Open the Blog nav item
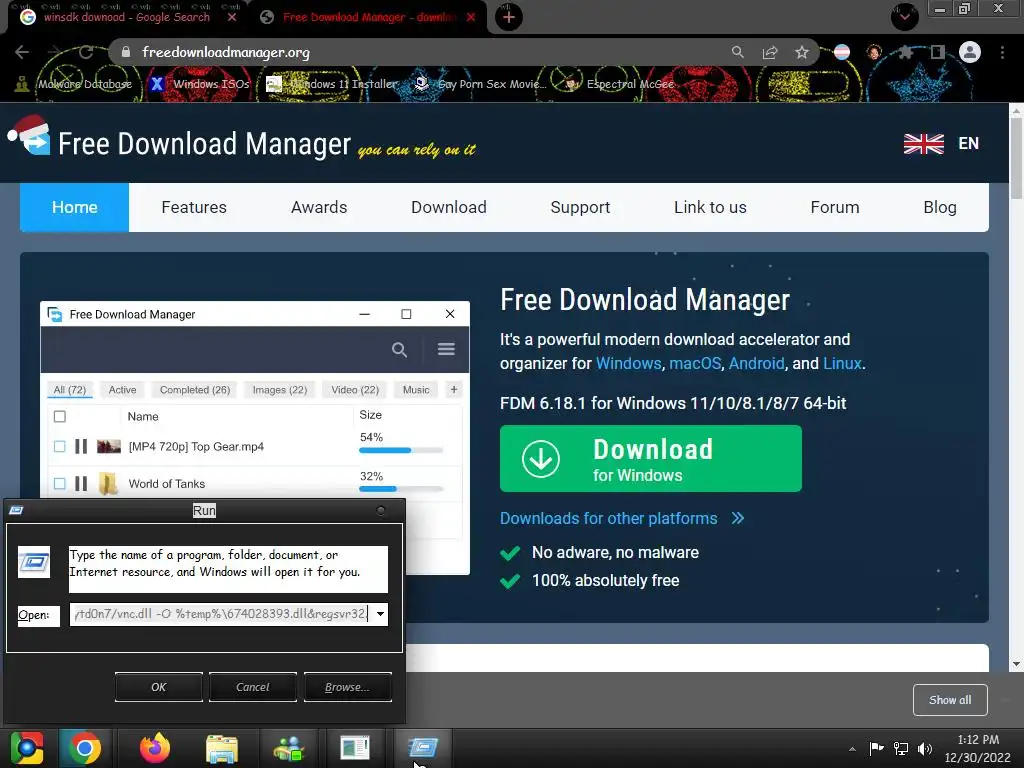This screenshot has height=768, width=1024. click(940, 207)
